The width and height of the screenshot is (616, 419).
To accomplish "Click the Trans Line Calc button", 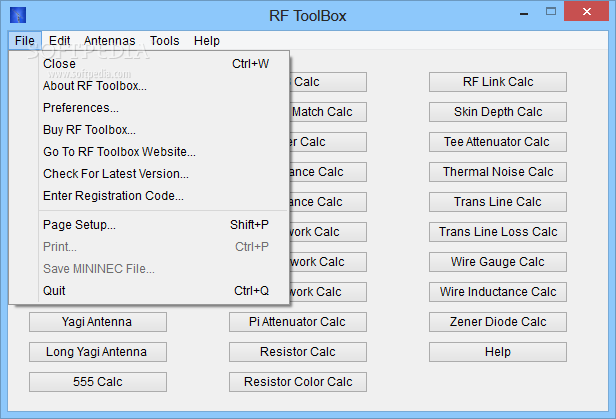I will pyautogui.click(x=498, y=202).
